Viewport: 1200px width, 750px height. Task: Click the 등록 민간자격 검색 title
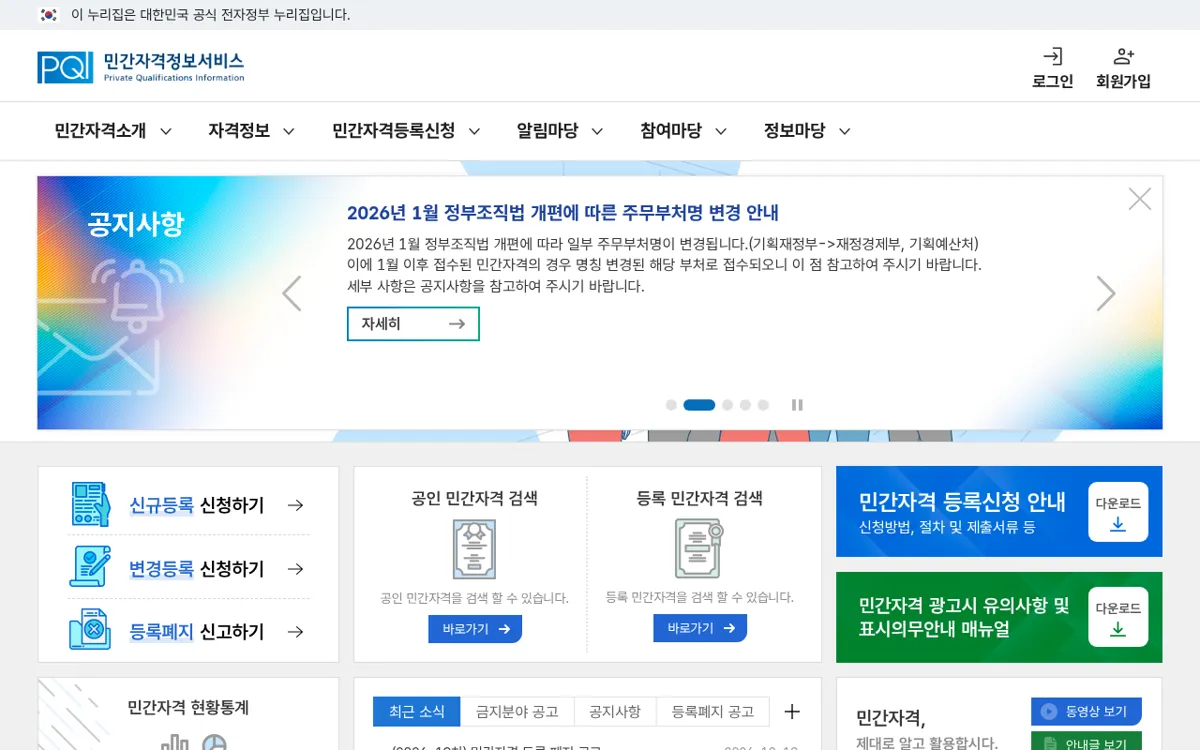pos(700,498)
